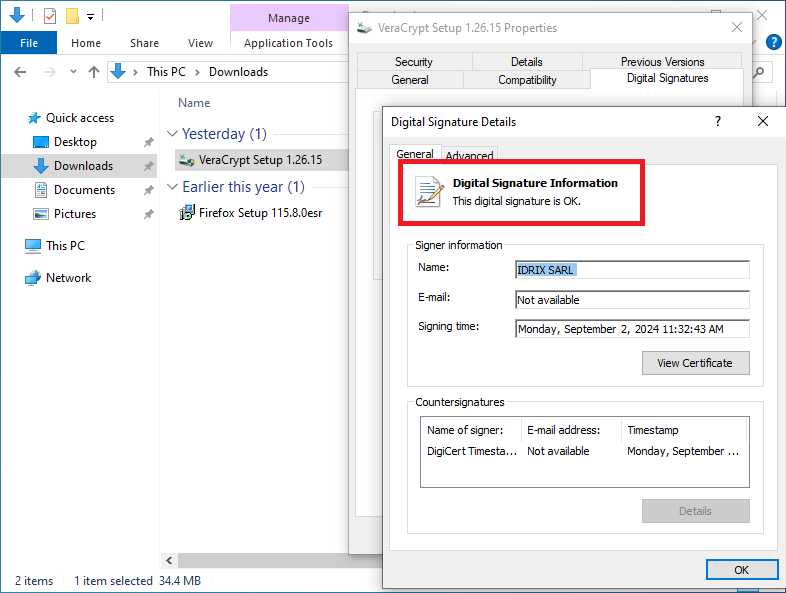Select the VeraCrypt Setup 1.26.15 file

pos(260,160)
